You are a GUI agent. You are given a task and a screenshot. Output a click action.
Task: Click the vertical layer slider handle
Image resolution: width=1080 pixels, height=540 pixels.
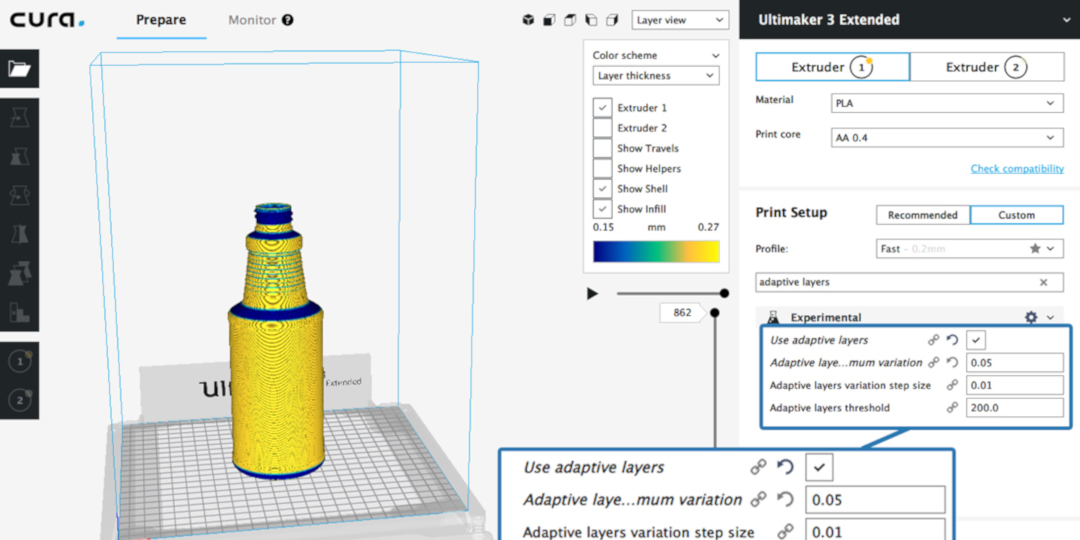(715, 313)
